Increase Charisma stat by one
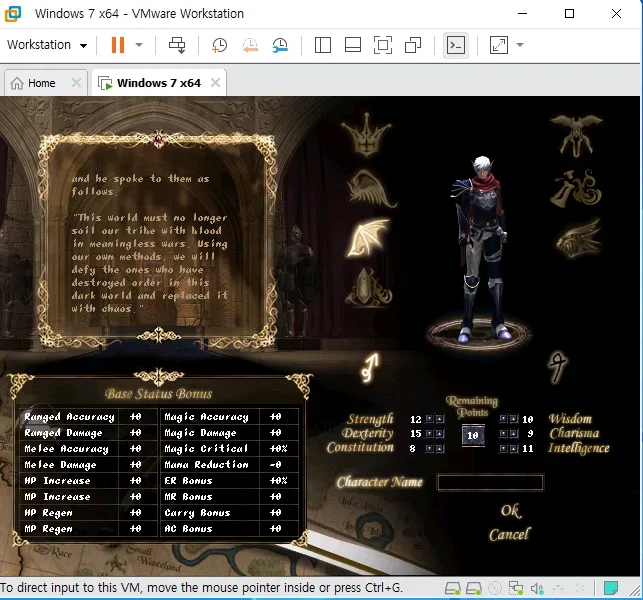This screenshot has width=643, height=600. (513, 433)
